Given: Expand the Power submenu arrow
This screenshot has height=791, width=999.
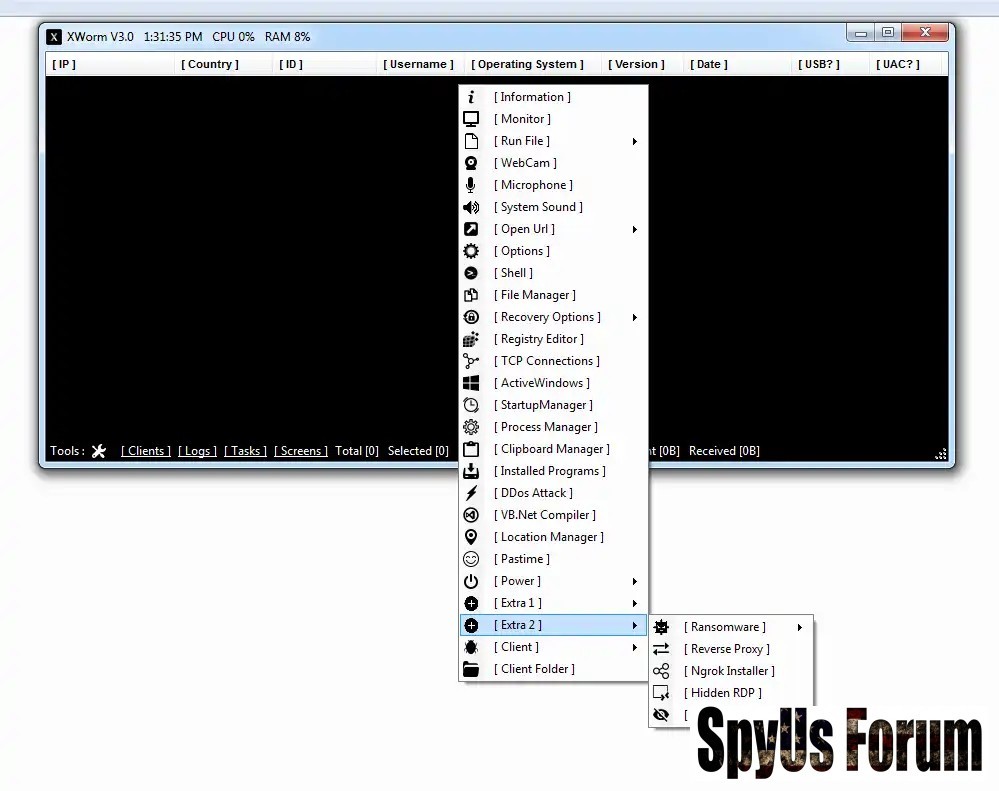Looking at the screenshot, I should click(634, 582).
